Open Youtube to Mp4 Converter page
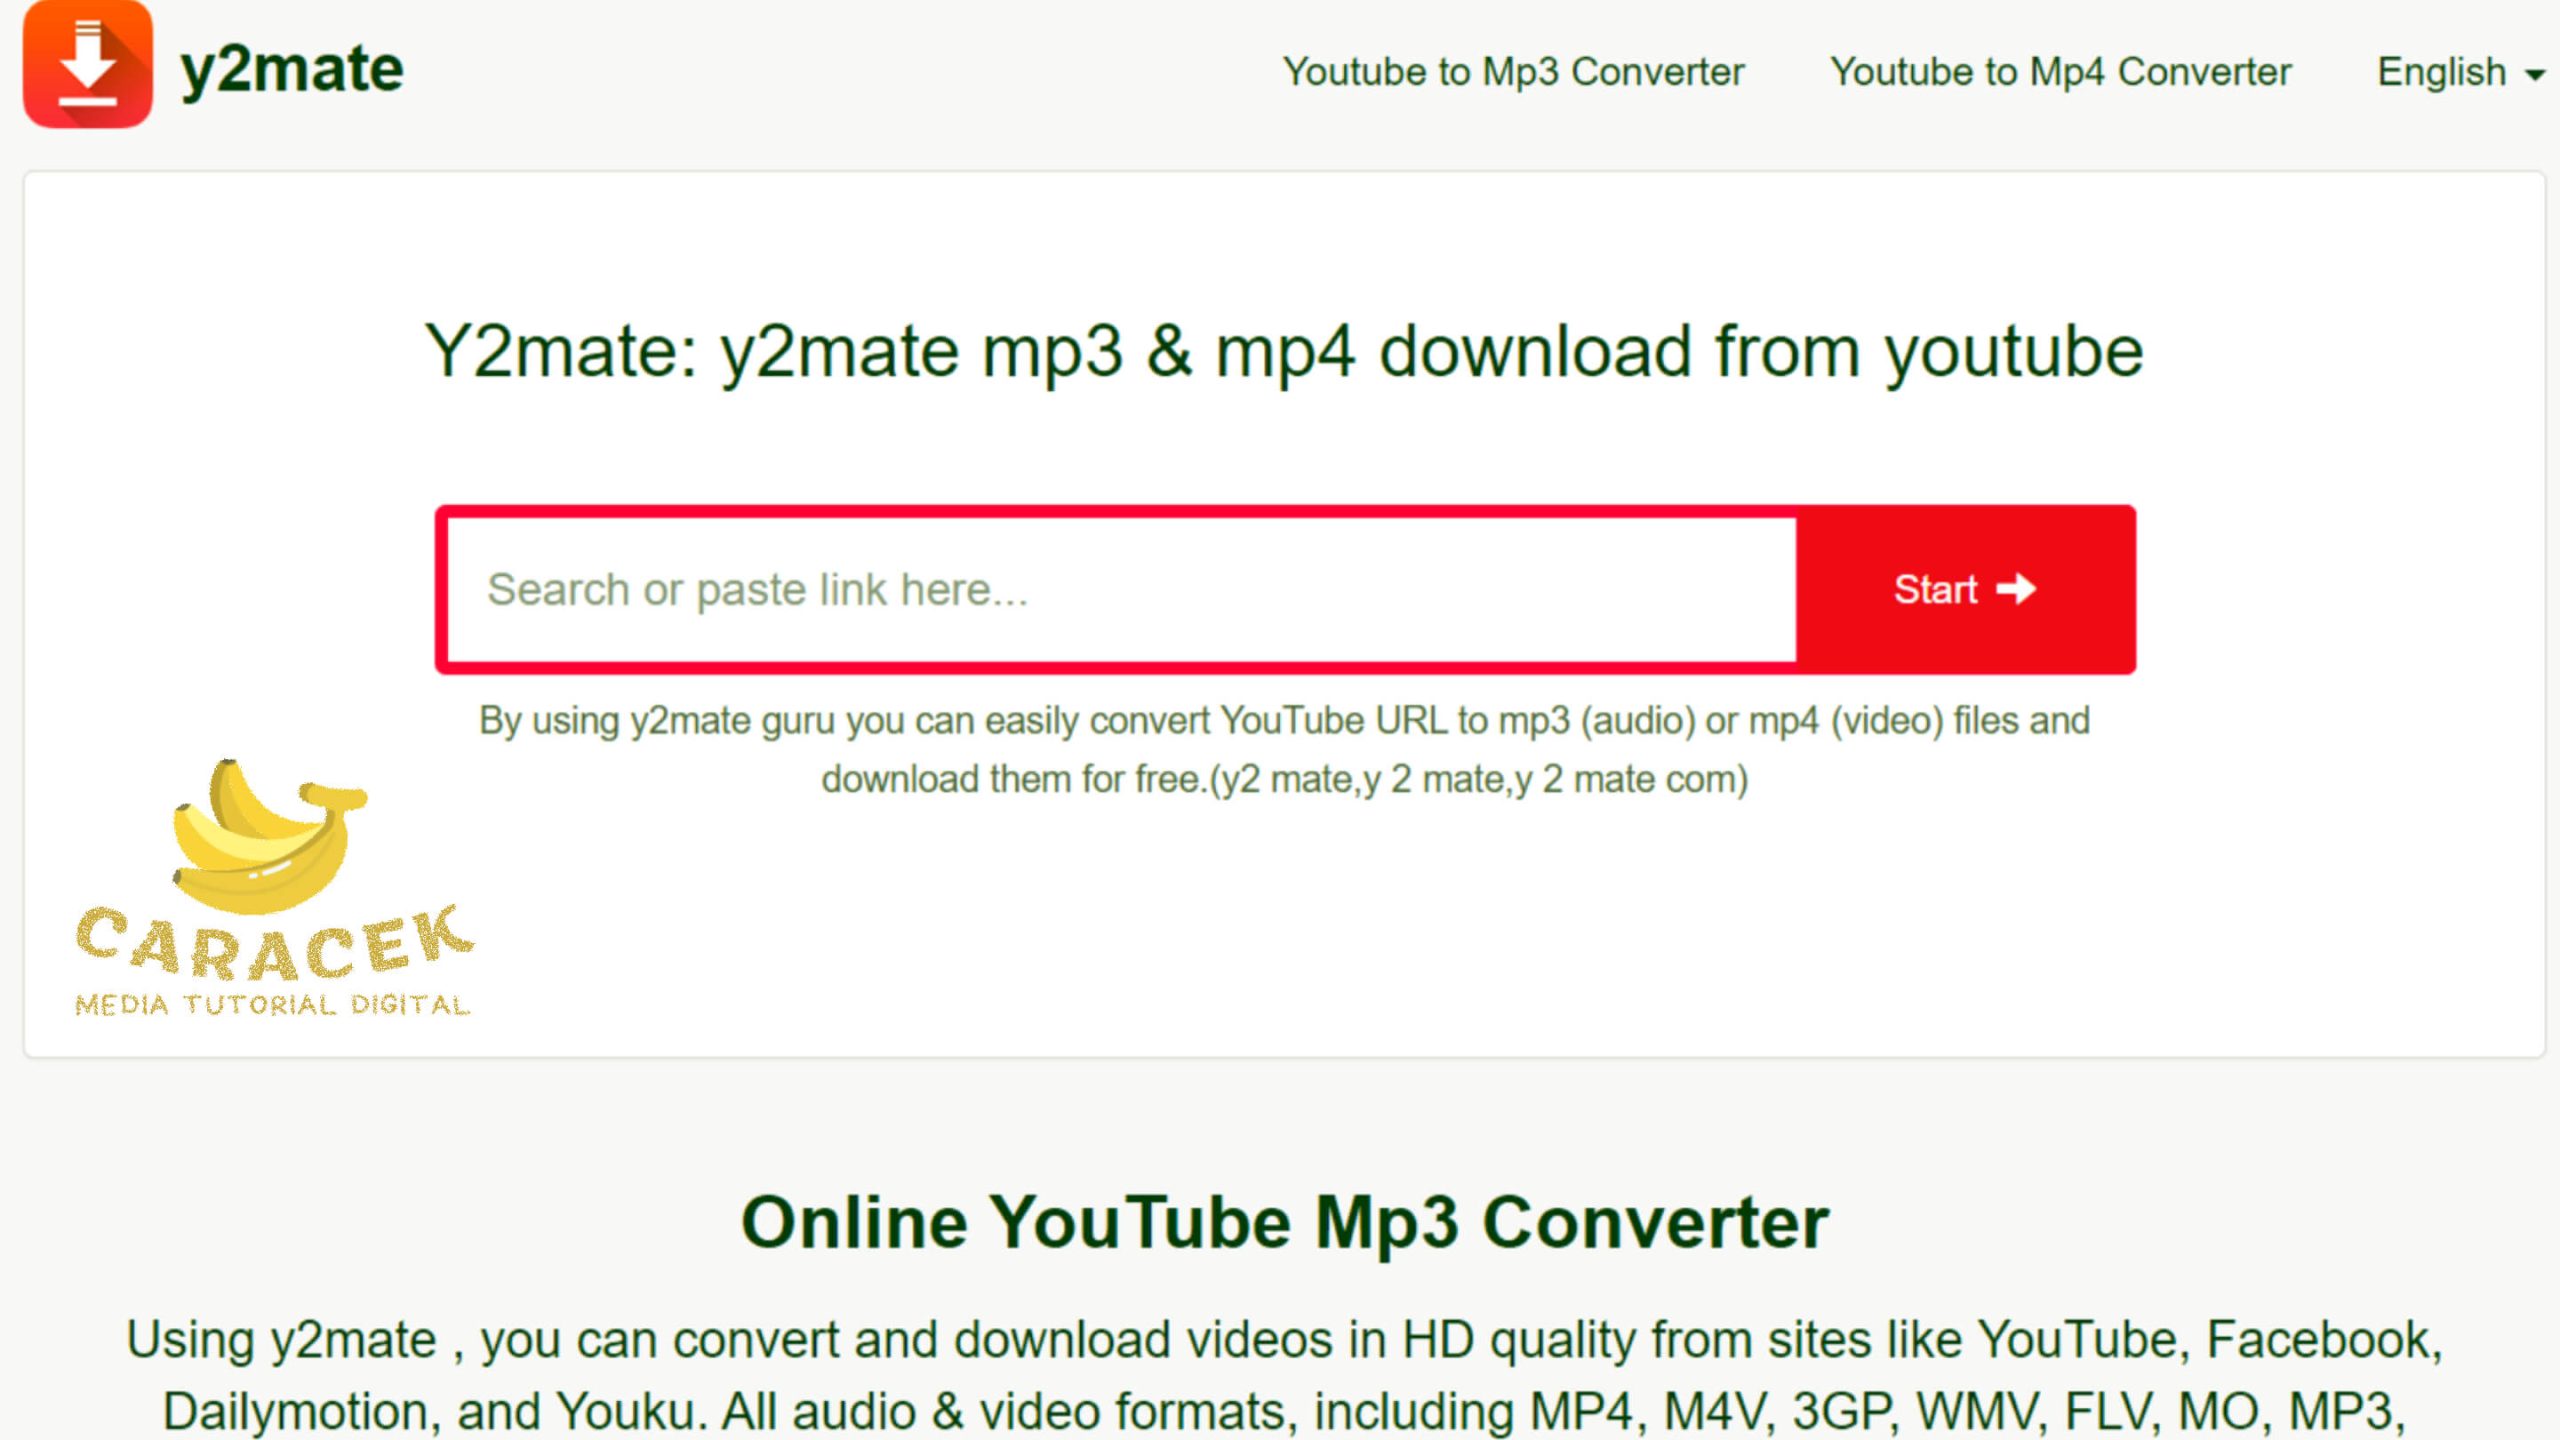Viewport: 2560px width, 1440px height. coord(2060,72)
